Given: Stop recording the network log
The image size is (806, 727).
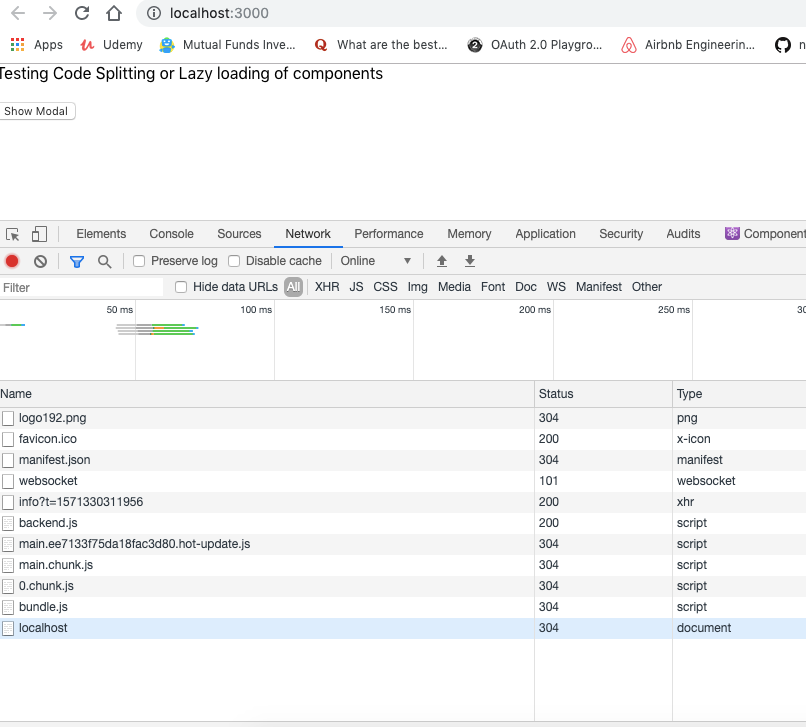Looking at the screenshot, I should [x=11, y=261].
